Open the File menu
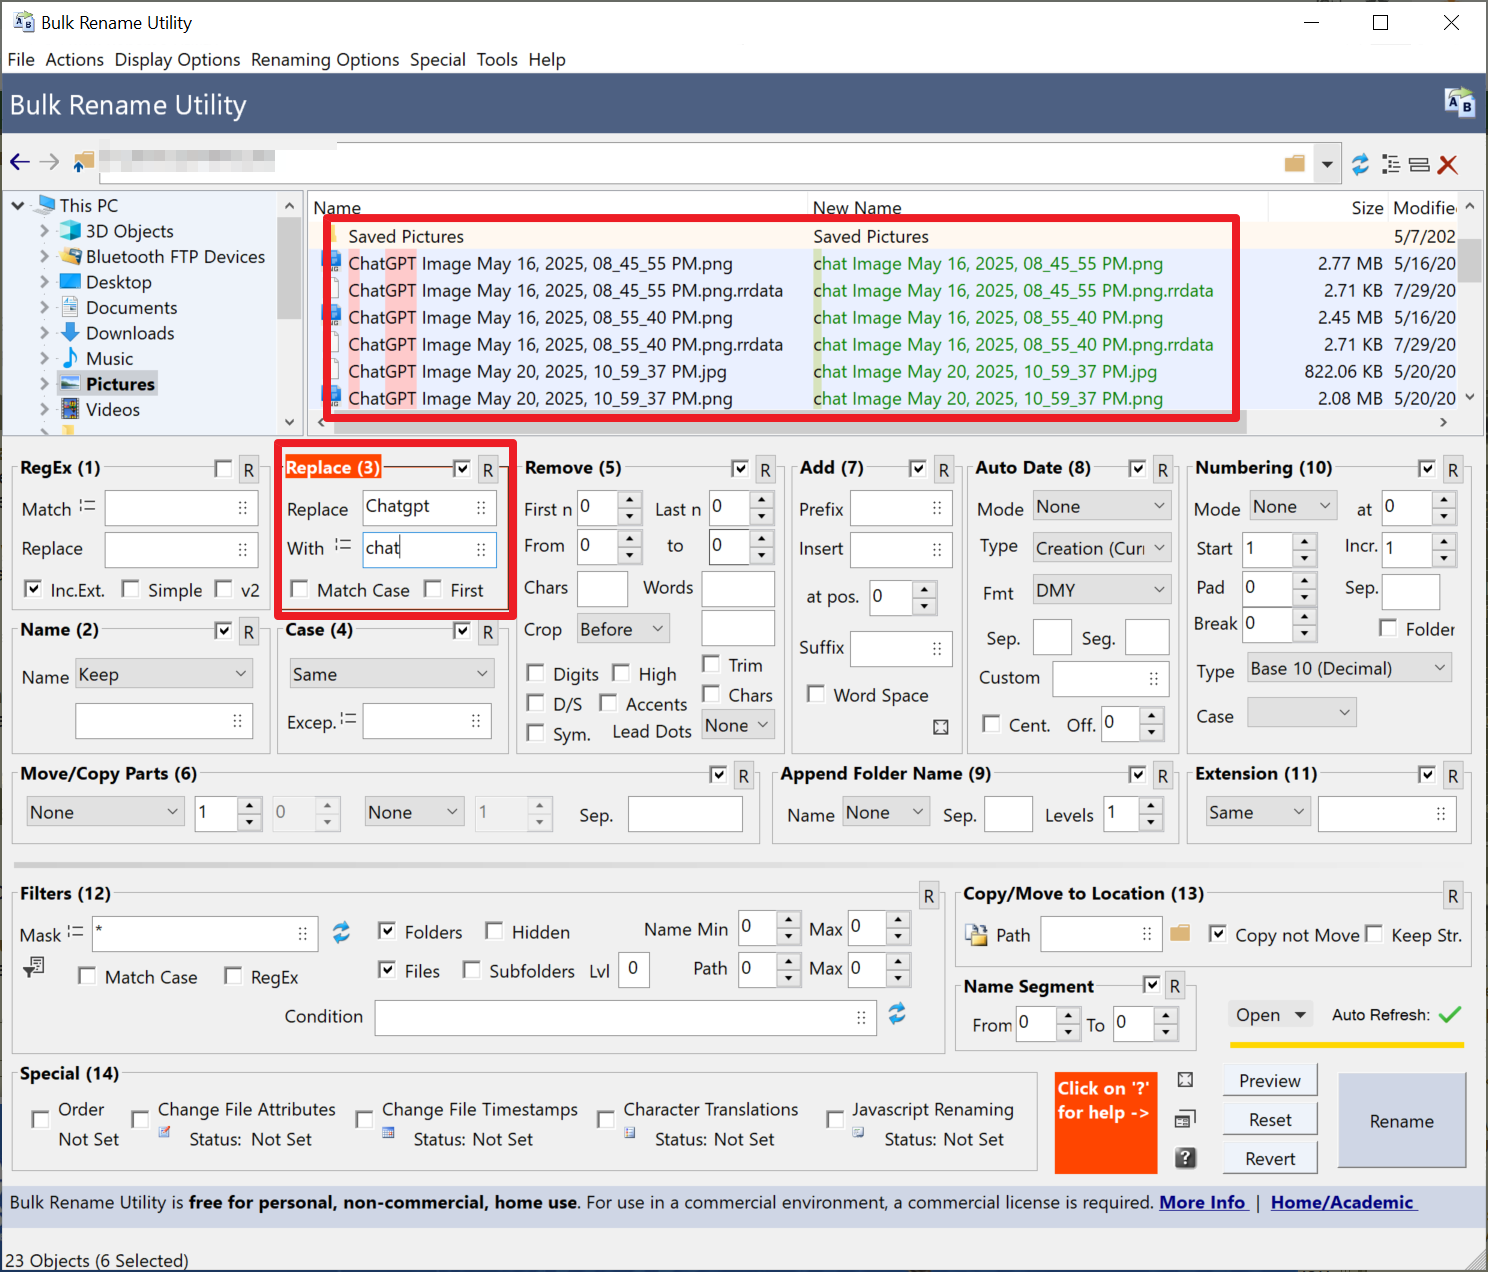The width and height of the screenshot is (1488, 1272). pos(21,60)
